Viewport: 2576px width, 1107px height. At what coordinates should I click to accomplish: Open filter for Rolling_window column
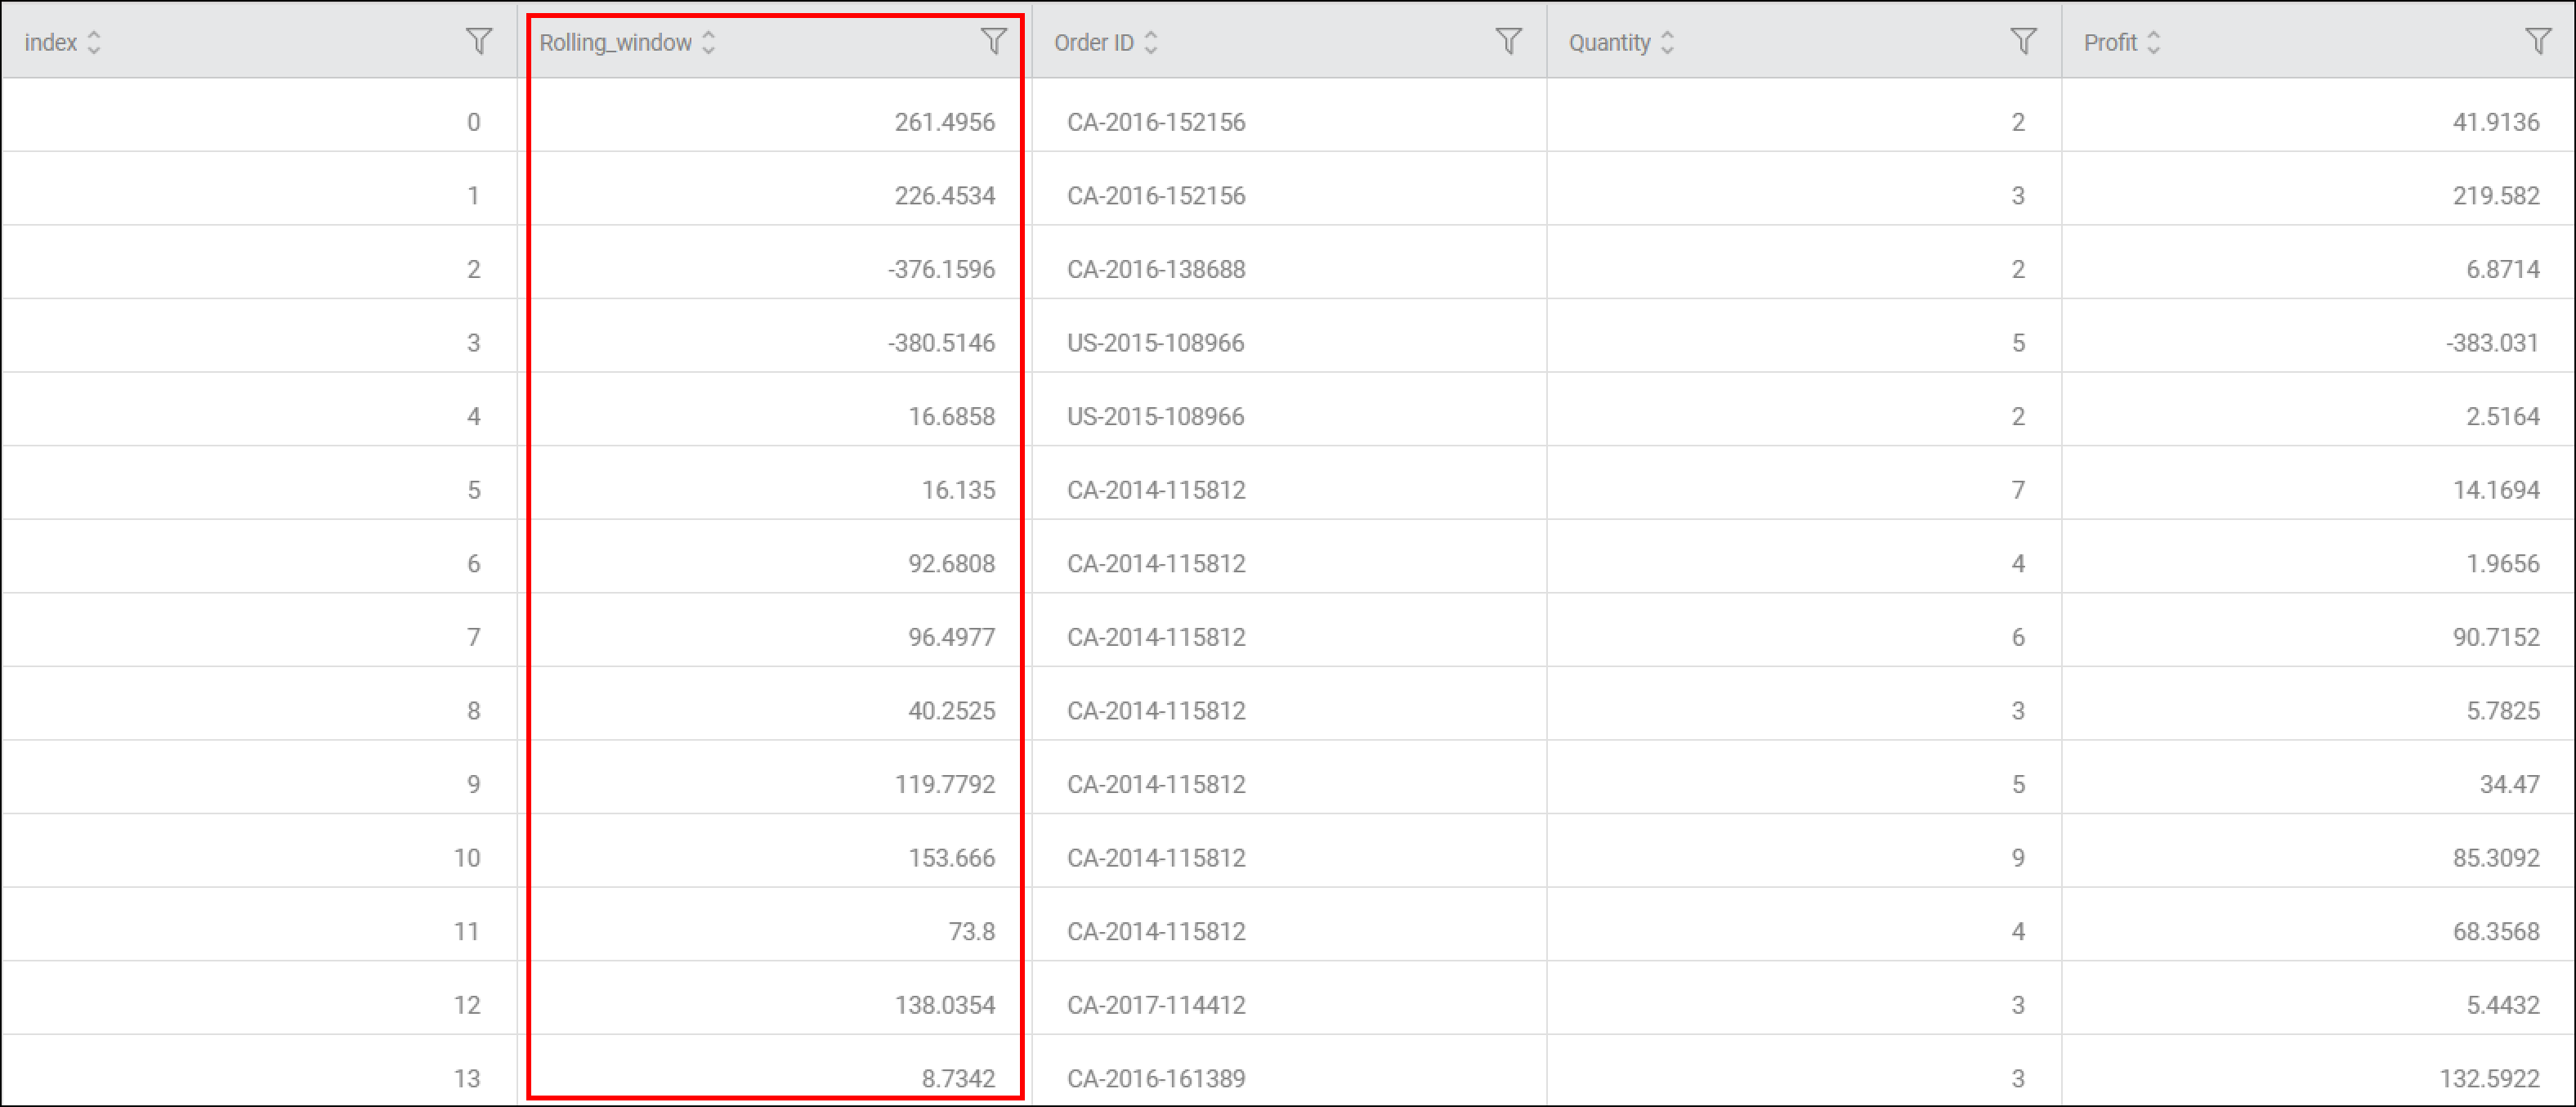[993, 42]
